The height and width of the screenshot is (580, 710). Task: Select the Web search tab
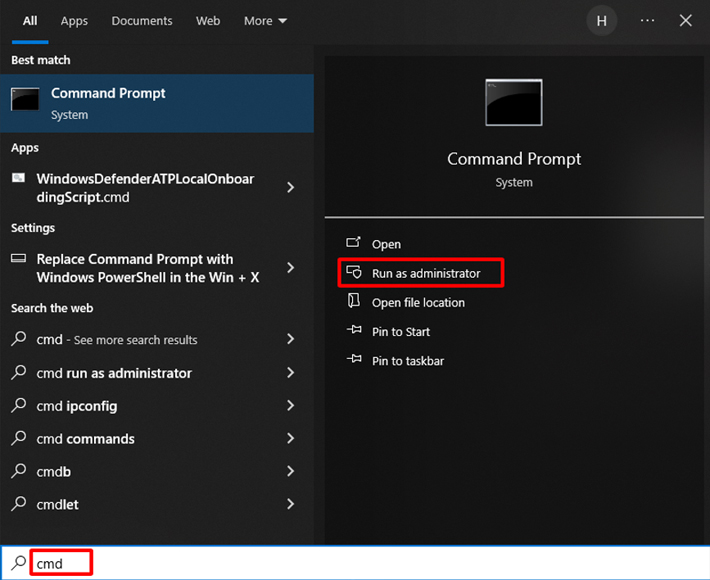208,21
